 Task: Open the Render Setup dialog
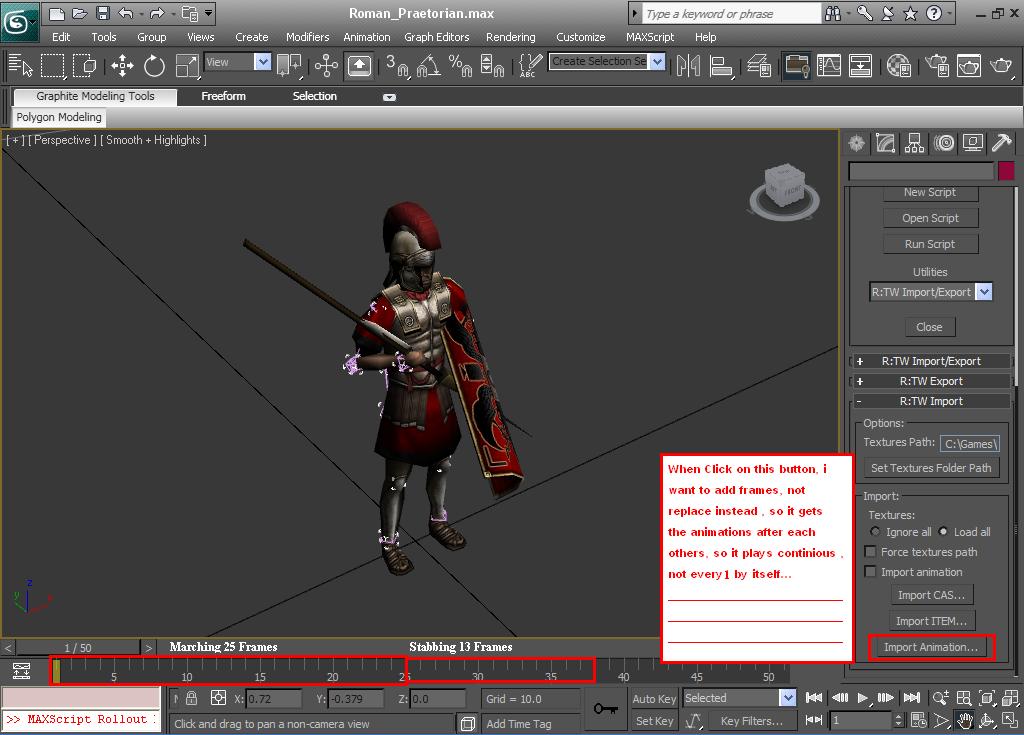tap(936, 65)
